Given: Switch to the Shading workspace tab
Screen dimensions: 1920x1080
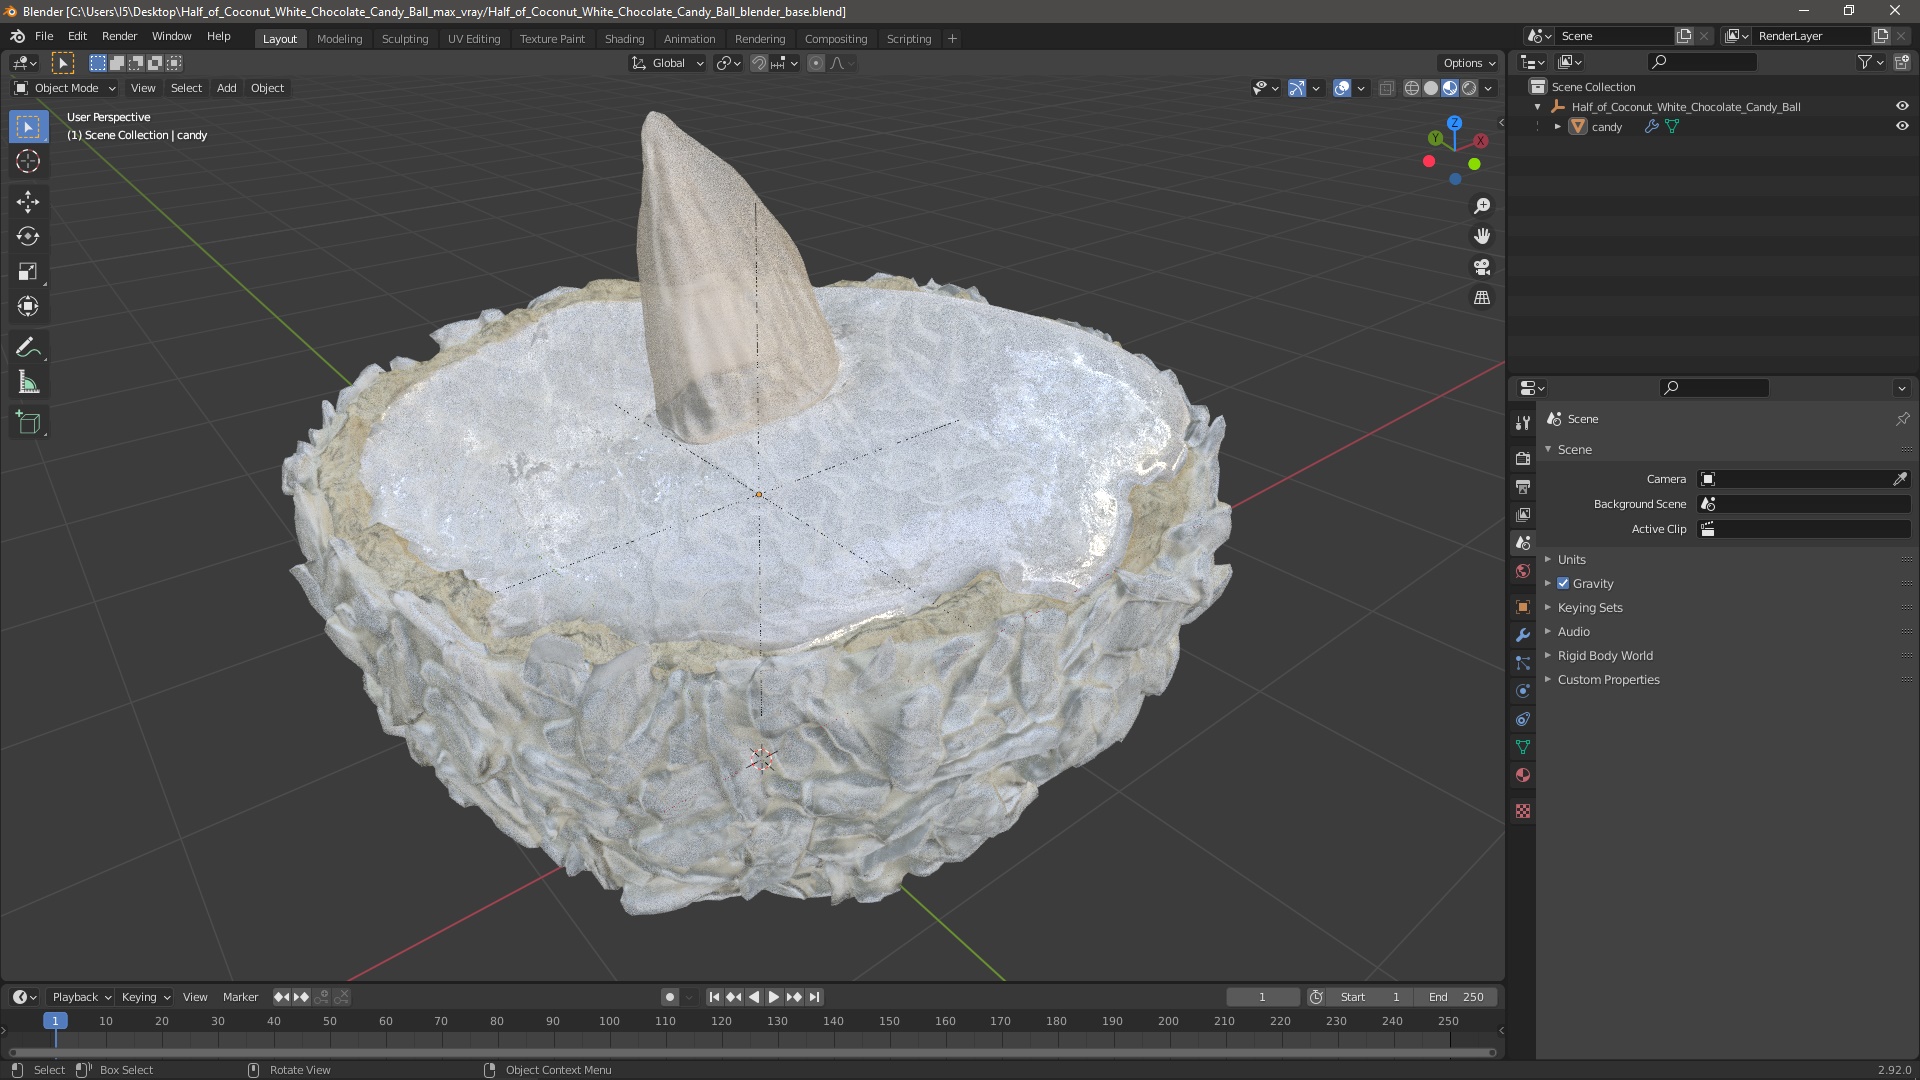Looking at the screenshot, I should click(624, 39).
